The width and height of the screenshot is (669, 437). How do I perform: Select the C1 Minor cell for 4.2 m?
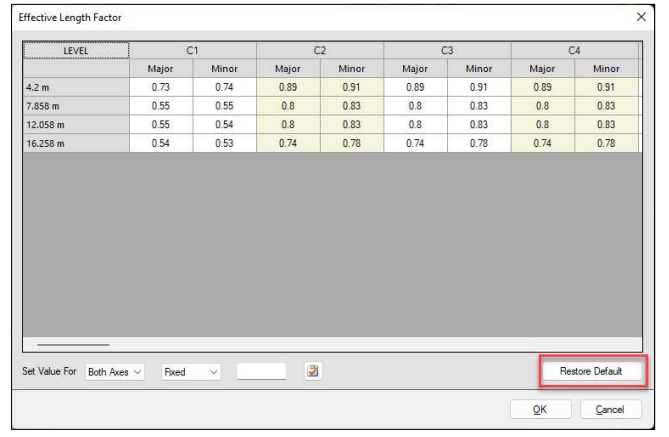click(x=224, y=87)
